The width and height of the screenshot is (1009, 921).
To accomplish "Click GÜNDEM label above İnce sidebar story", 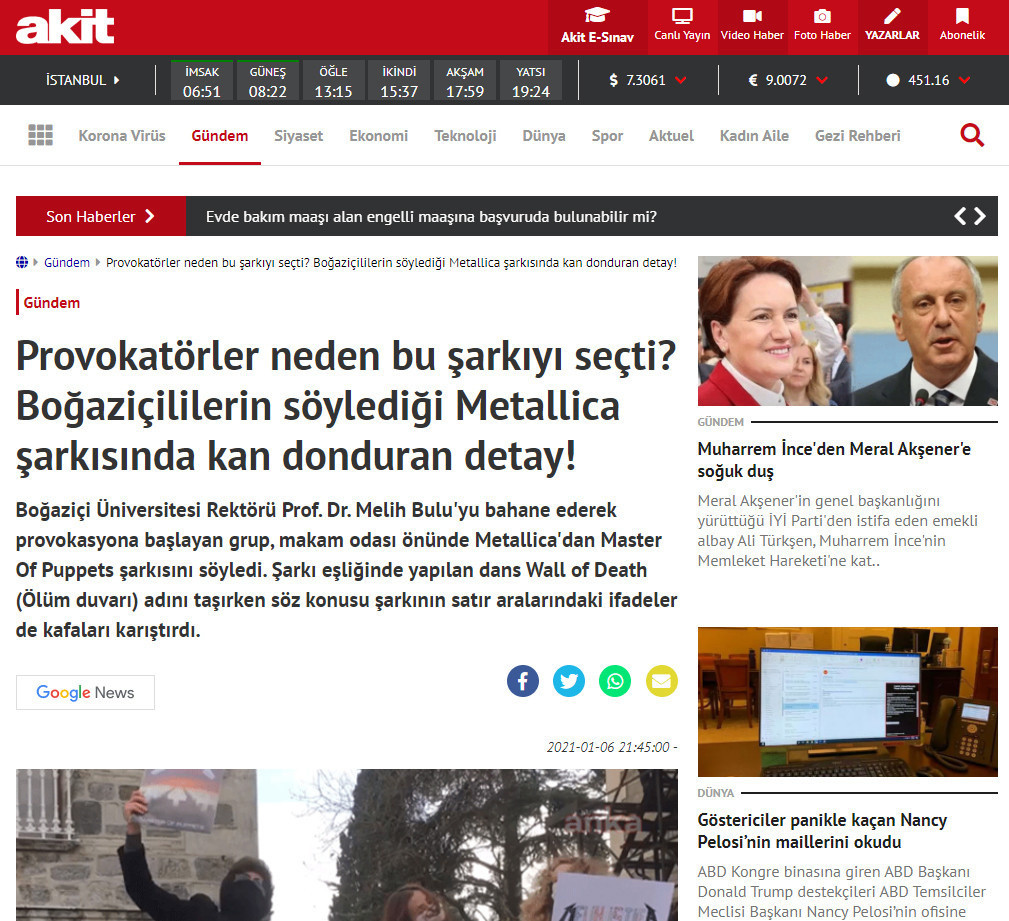I will click(721, 422).
